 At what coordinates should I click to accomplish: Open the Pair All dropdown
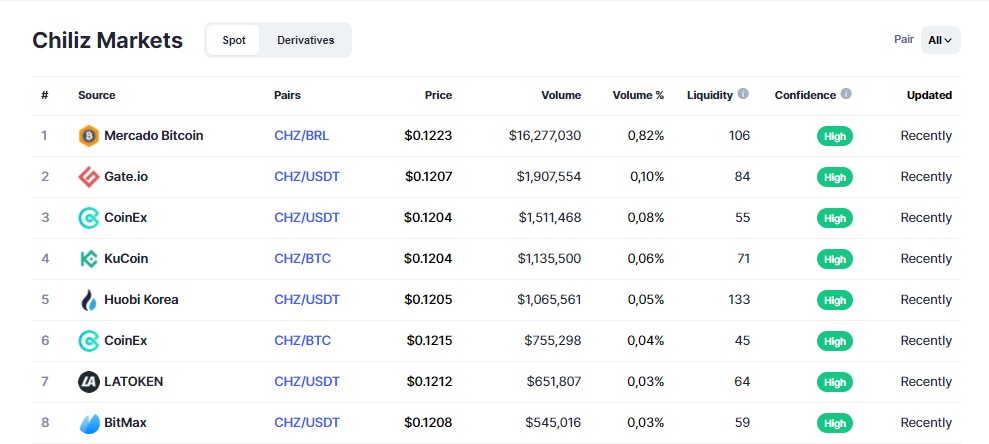click(x=940, y=40)
